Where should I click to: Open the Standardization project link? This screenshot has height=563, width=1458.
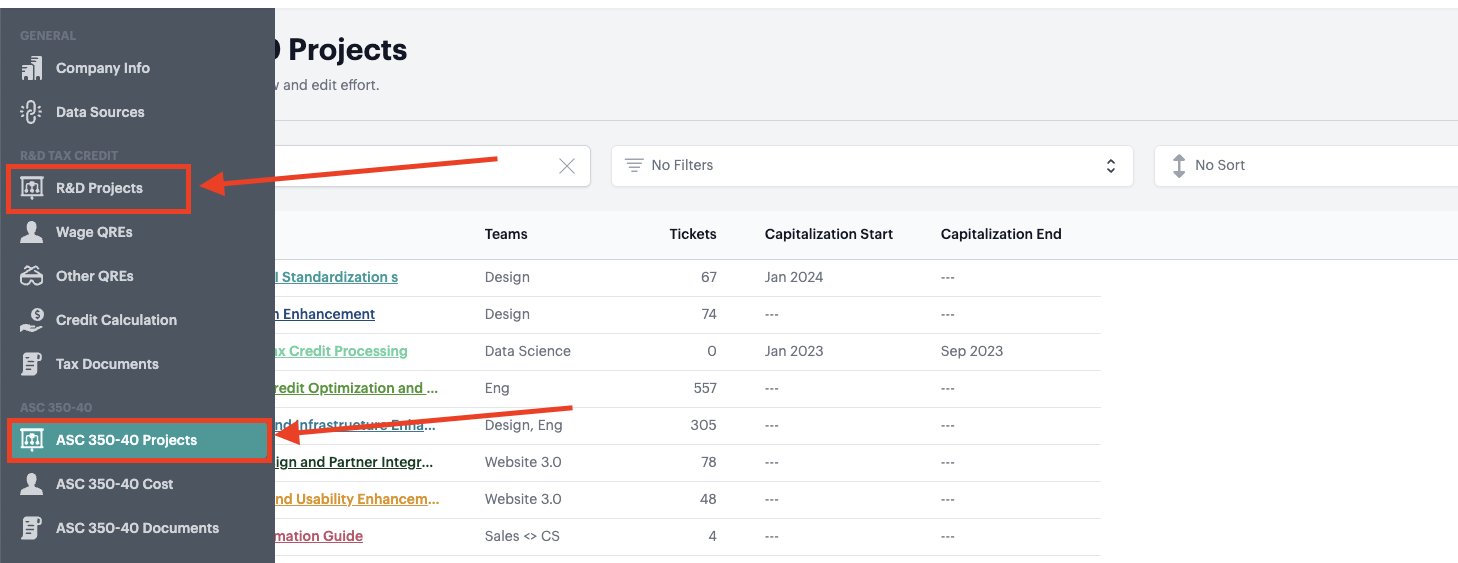[x=337, y=277]
